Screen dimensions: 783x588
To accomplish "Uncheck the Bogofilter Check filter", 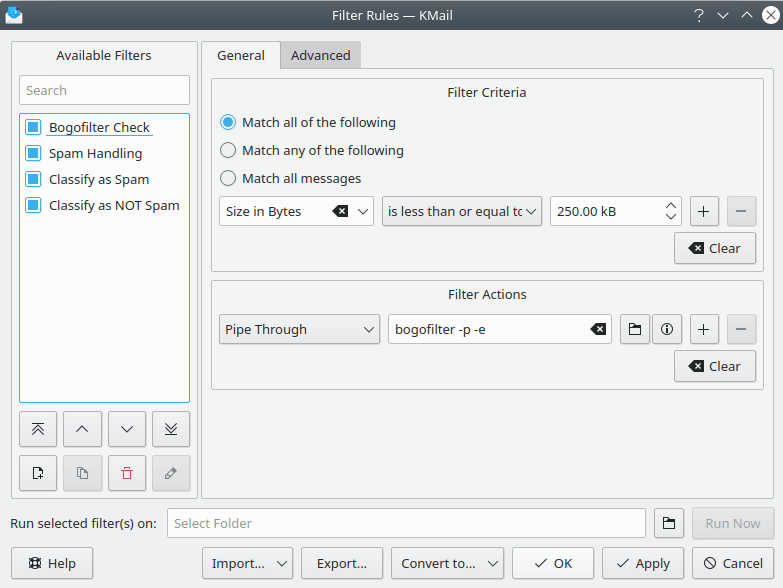I will click(33, 128).
